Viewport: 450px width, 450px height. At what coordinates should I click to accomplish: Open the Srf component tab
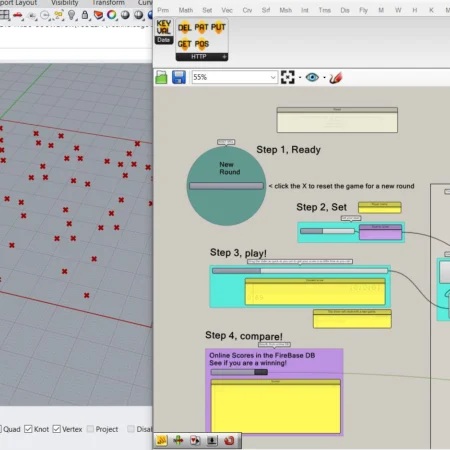pyautogui.click(x=266, y=10)
